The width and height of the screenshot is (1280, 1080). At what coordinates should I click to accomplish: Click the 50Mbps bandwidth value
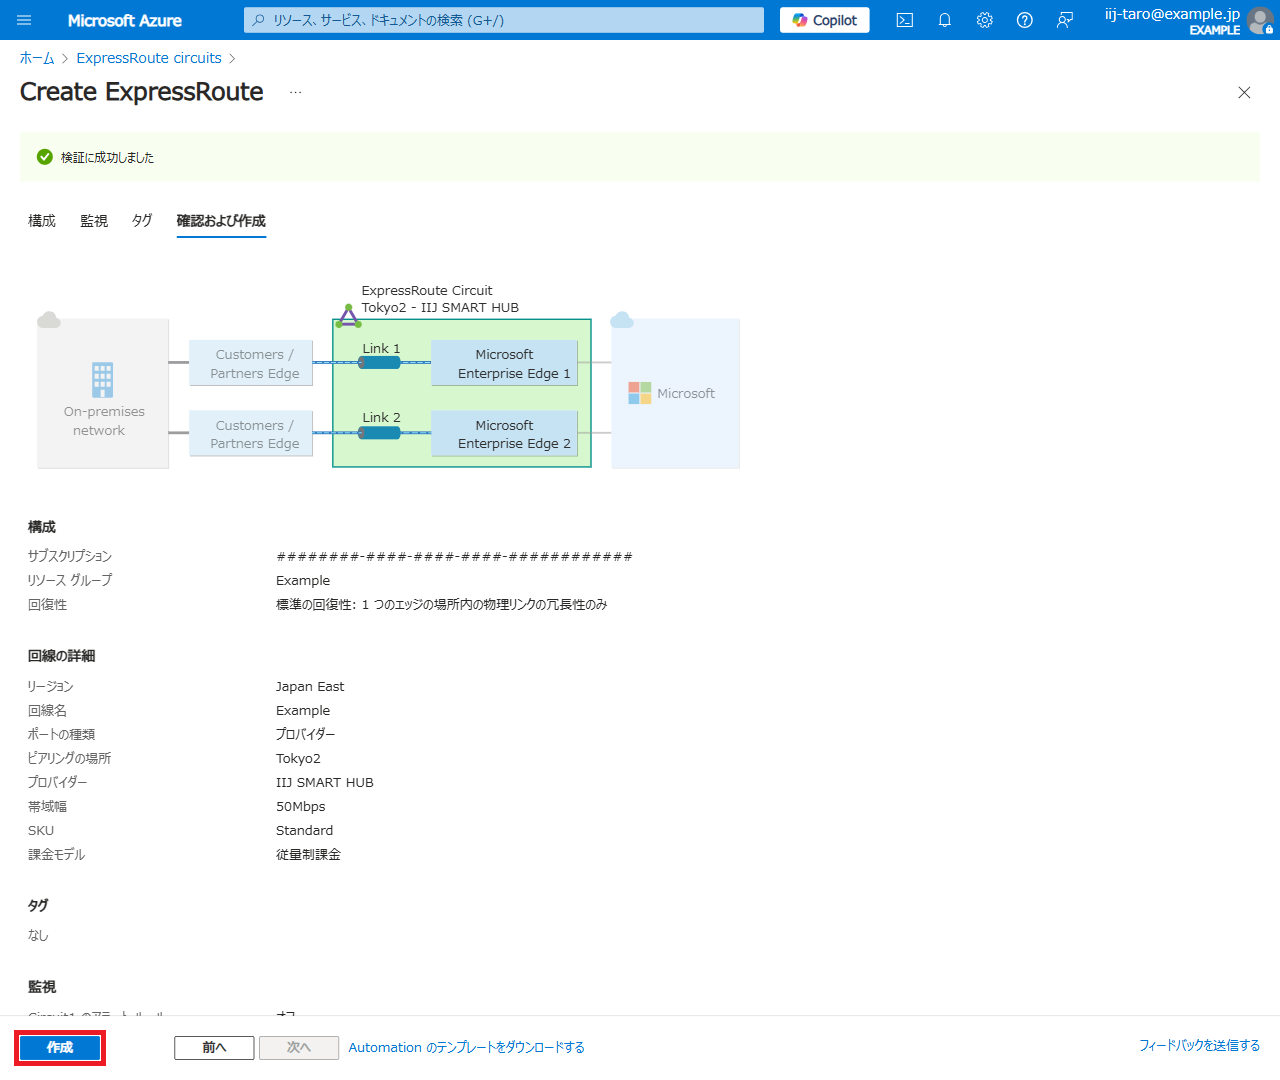tap(301, 806)
